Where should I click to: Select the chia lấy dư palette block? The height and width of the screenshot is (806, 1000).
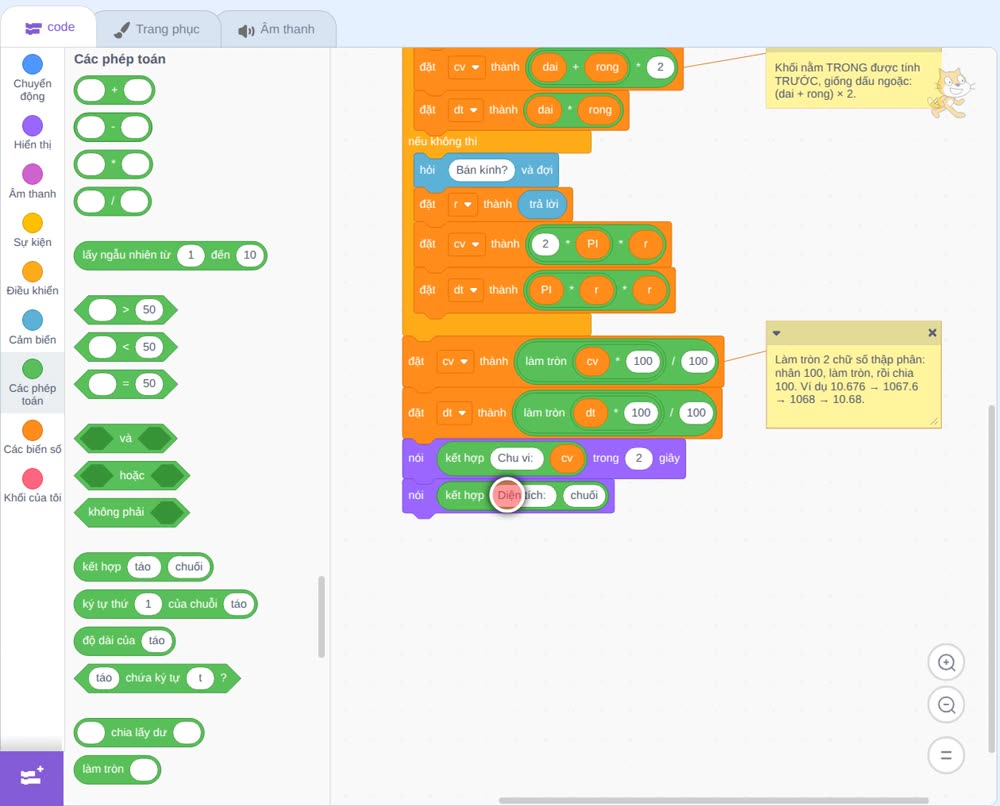click(139, 733)
